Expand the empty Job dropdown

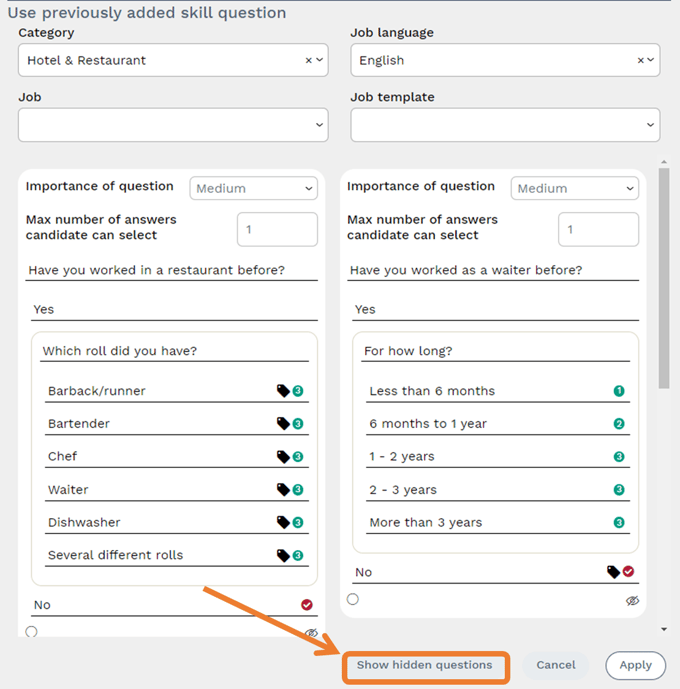click(173, 125)
